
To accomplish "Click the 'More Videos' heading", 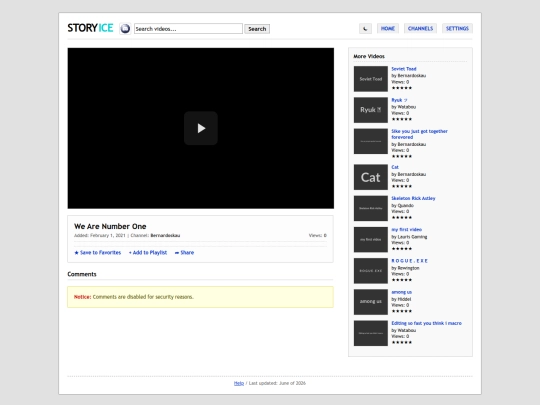I will point(369,56).
